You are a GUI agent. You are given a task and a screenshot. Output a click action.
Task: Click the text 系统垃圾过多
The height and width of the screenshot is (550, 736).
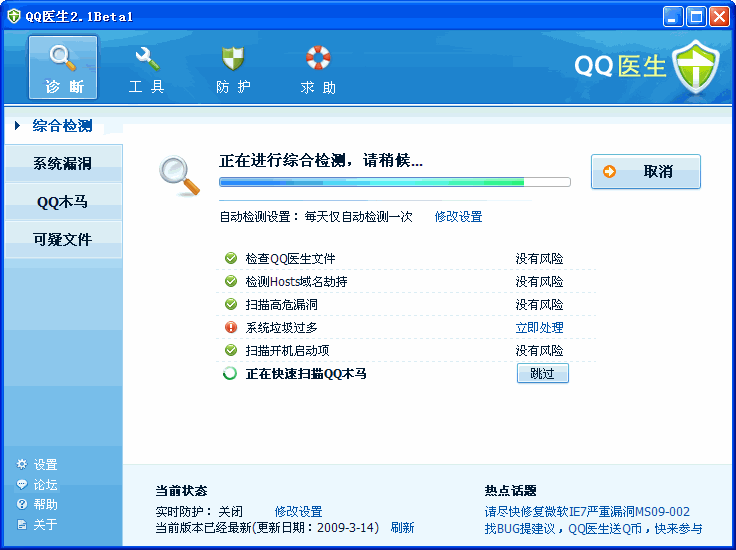click(x=281, y=328)
